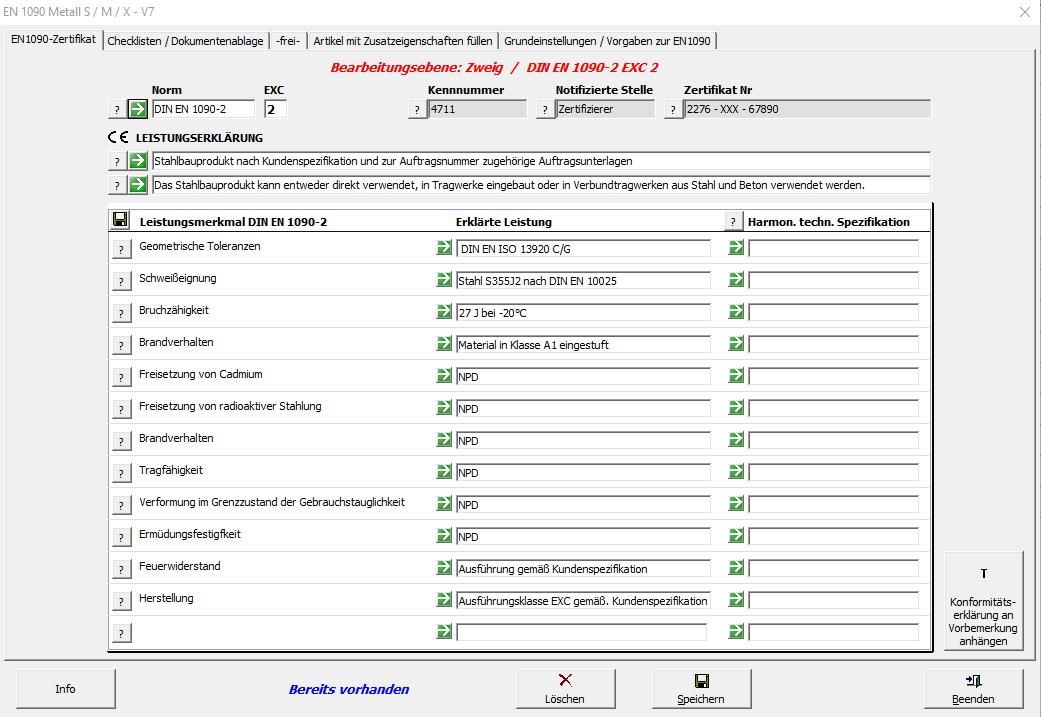This screenshot has width=1041, height=717.
Task: Click 'Ausführung gemäß Kundenspezifikation' field
Action: pos(584,569)
